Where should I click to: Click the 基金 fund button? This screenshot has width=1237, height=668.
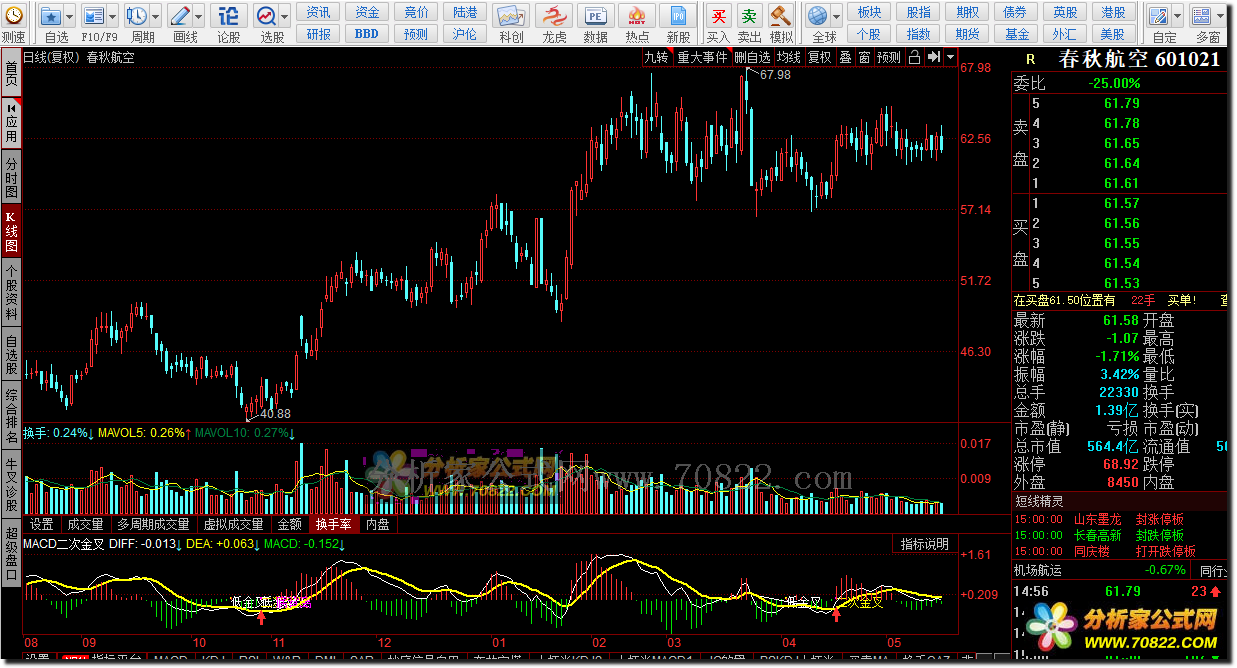click(1017, 34)
